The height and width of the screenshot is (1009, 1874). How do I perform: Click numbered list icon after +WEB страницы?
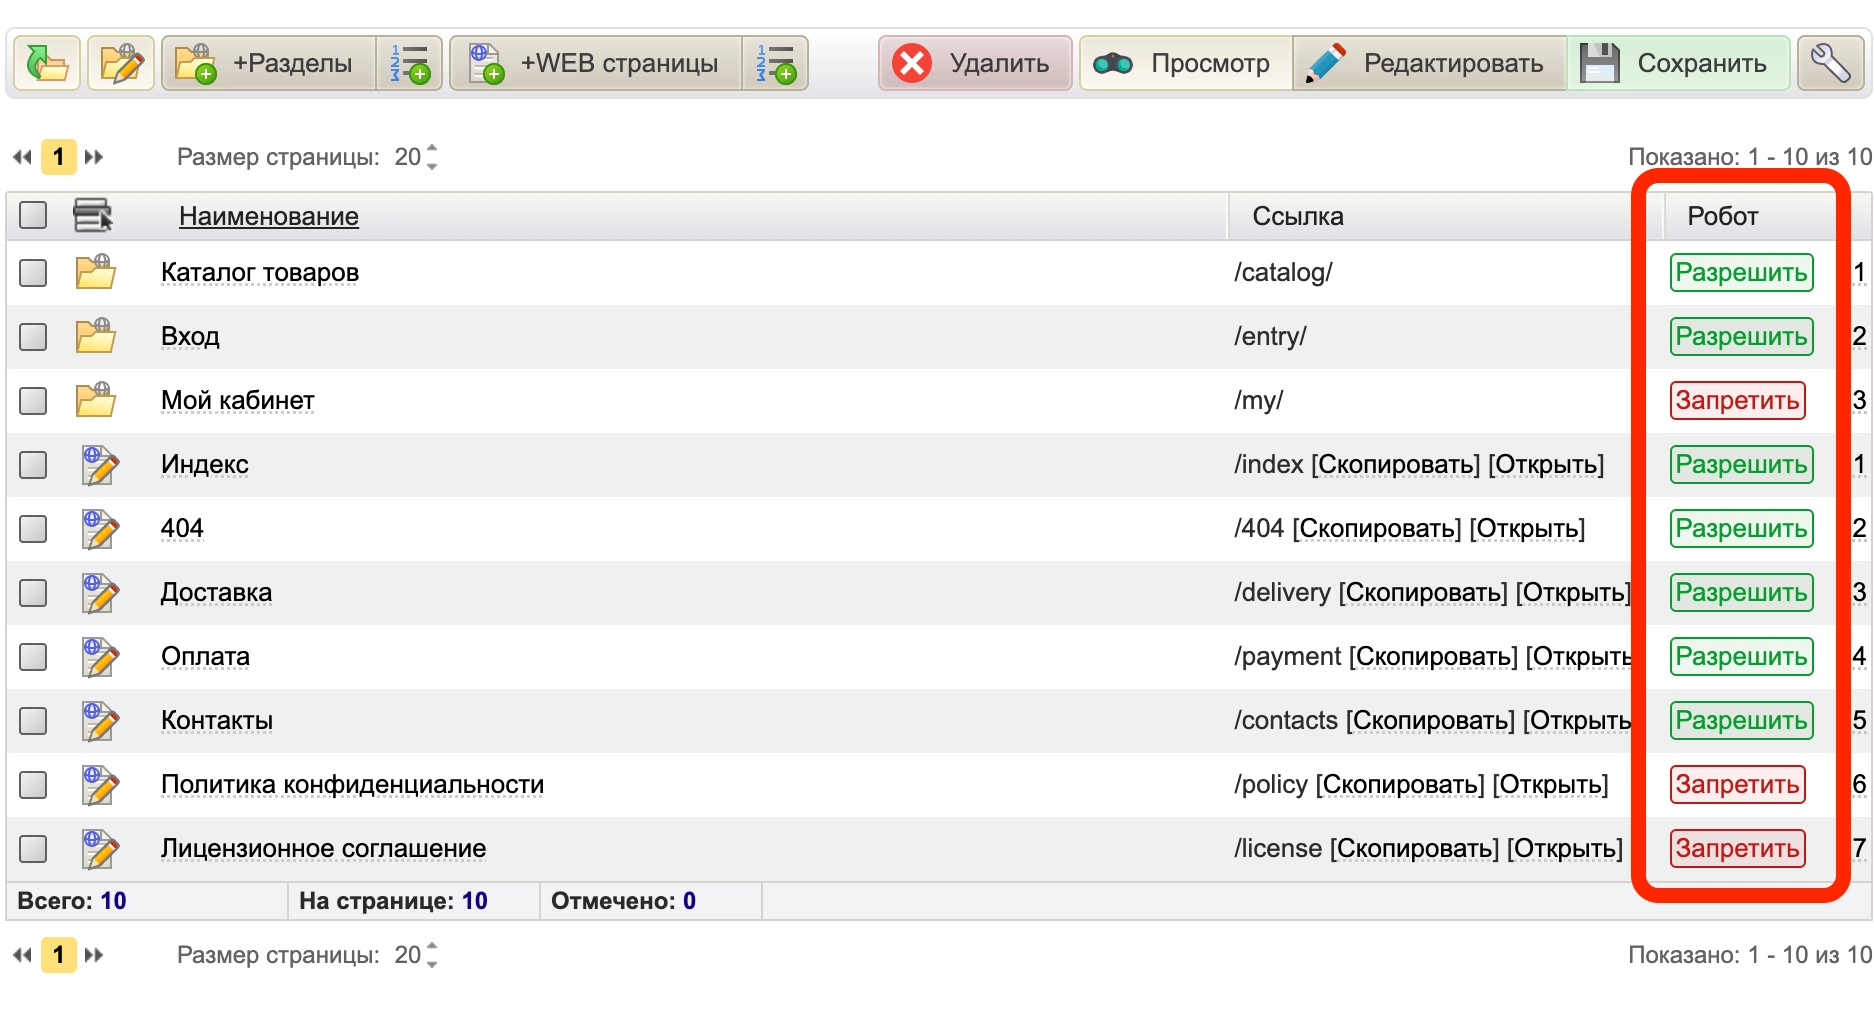775,63
